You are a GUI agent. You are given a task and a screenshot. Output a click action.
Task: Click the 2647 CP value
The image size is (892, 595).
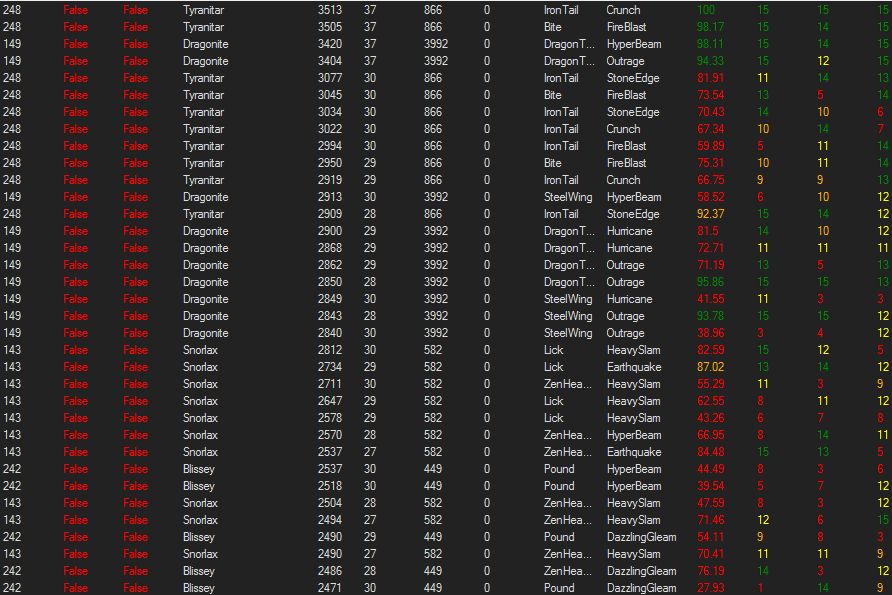(x=329, y=402)
